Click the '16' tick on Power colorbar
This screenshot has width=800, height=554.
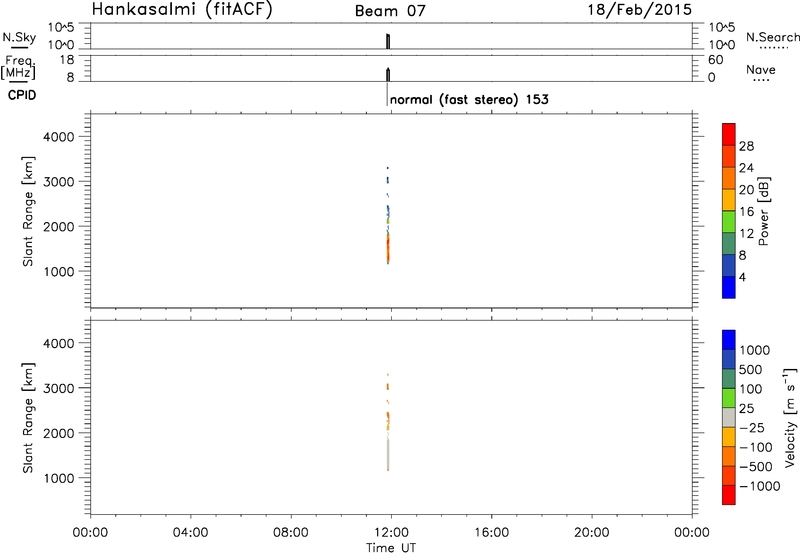point(746,212)
